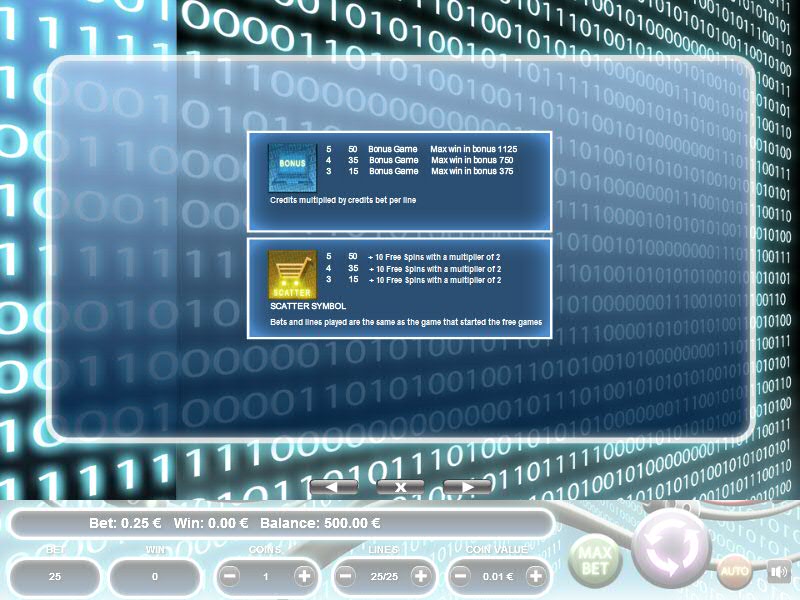The width and height of the screenshot is (800, 600).
Task: Click the coin value field showing 0.01 €
Action: tap(499, 577)
